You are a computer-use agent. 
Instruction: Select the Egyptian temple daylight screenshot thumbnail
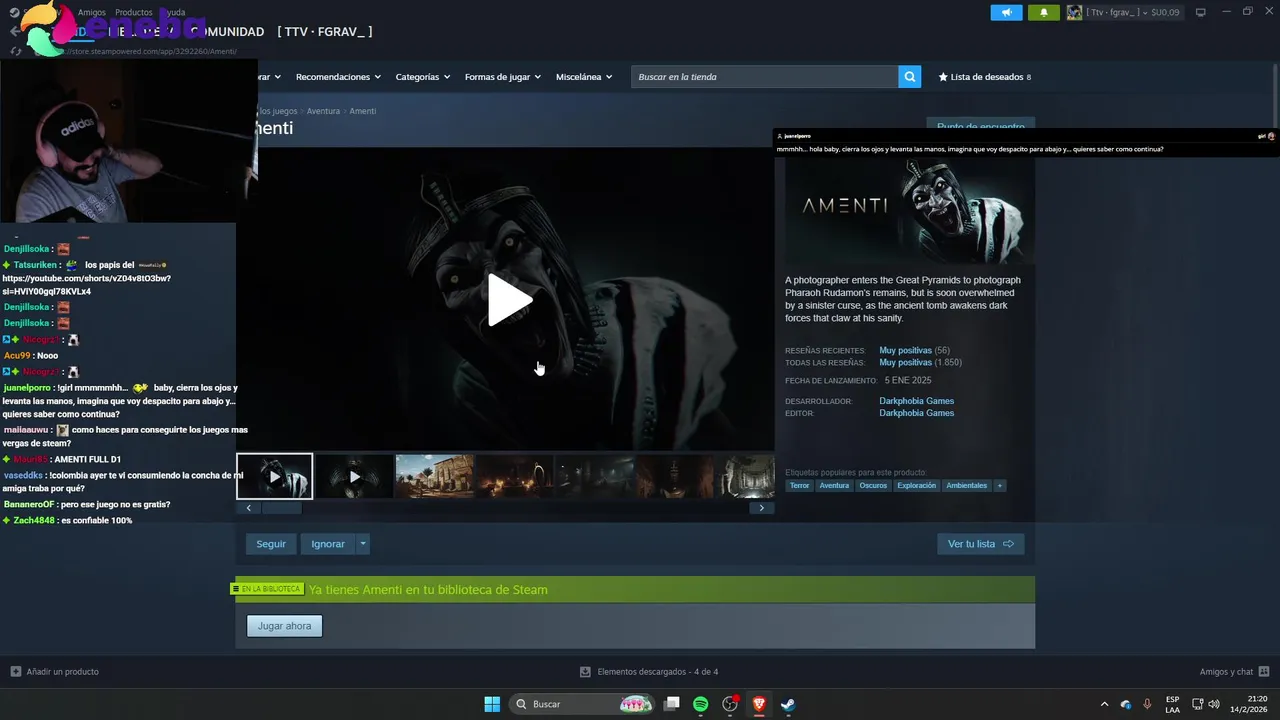(434, 477)
